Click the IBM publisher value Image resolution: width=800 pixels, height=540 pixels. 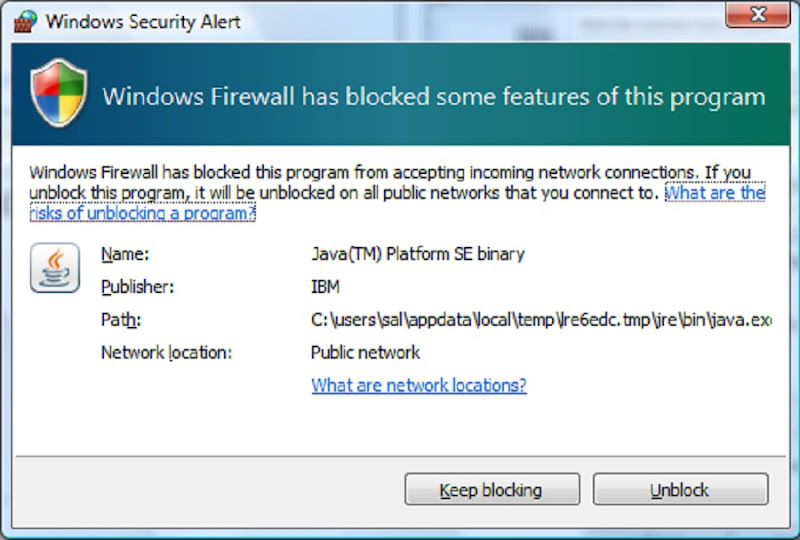tap(326, 287)
